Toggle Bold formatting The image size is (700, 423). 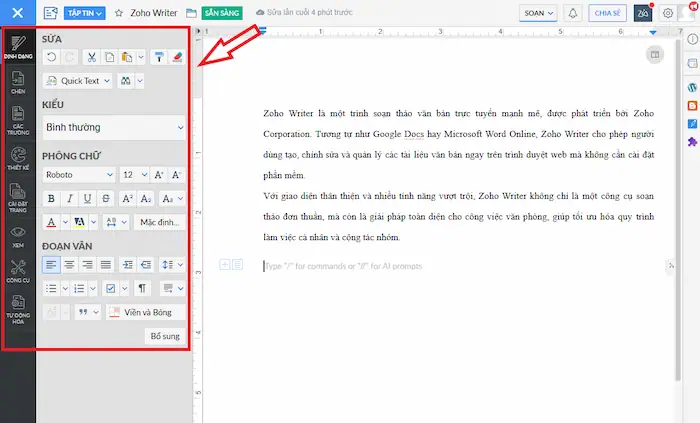(53, 198)
